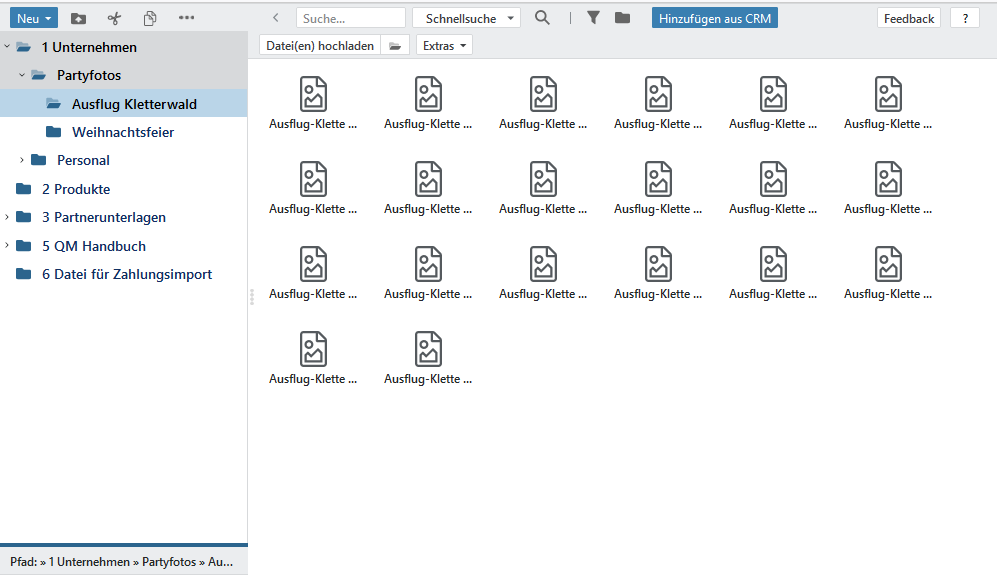
Task: Open the Schnellsuche dropdown
Action: pos(466,18)
